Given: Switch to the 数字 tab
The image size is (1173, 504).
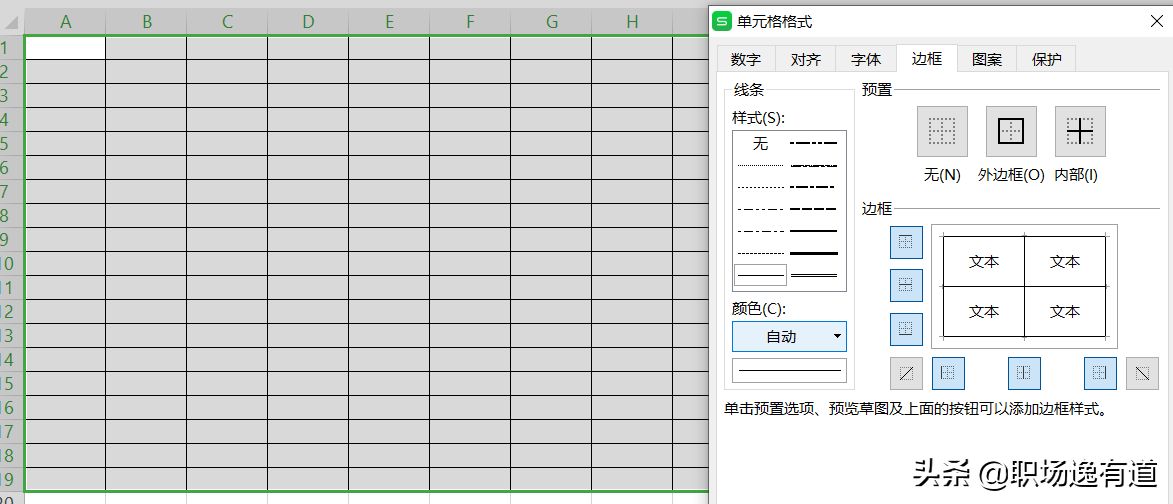Looking at the screenshot, I should 746,60.
